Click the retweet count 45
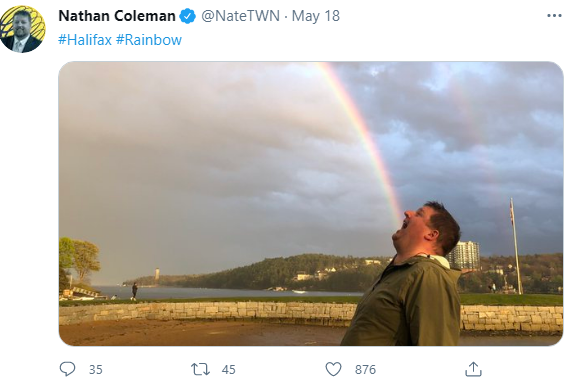This screenshot has width=573, height=385. pos(228,369)
